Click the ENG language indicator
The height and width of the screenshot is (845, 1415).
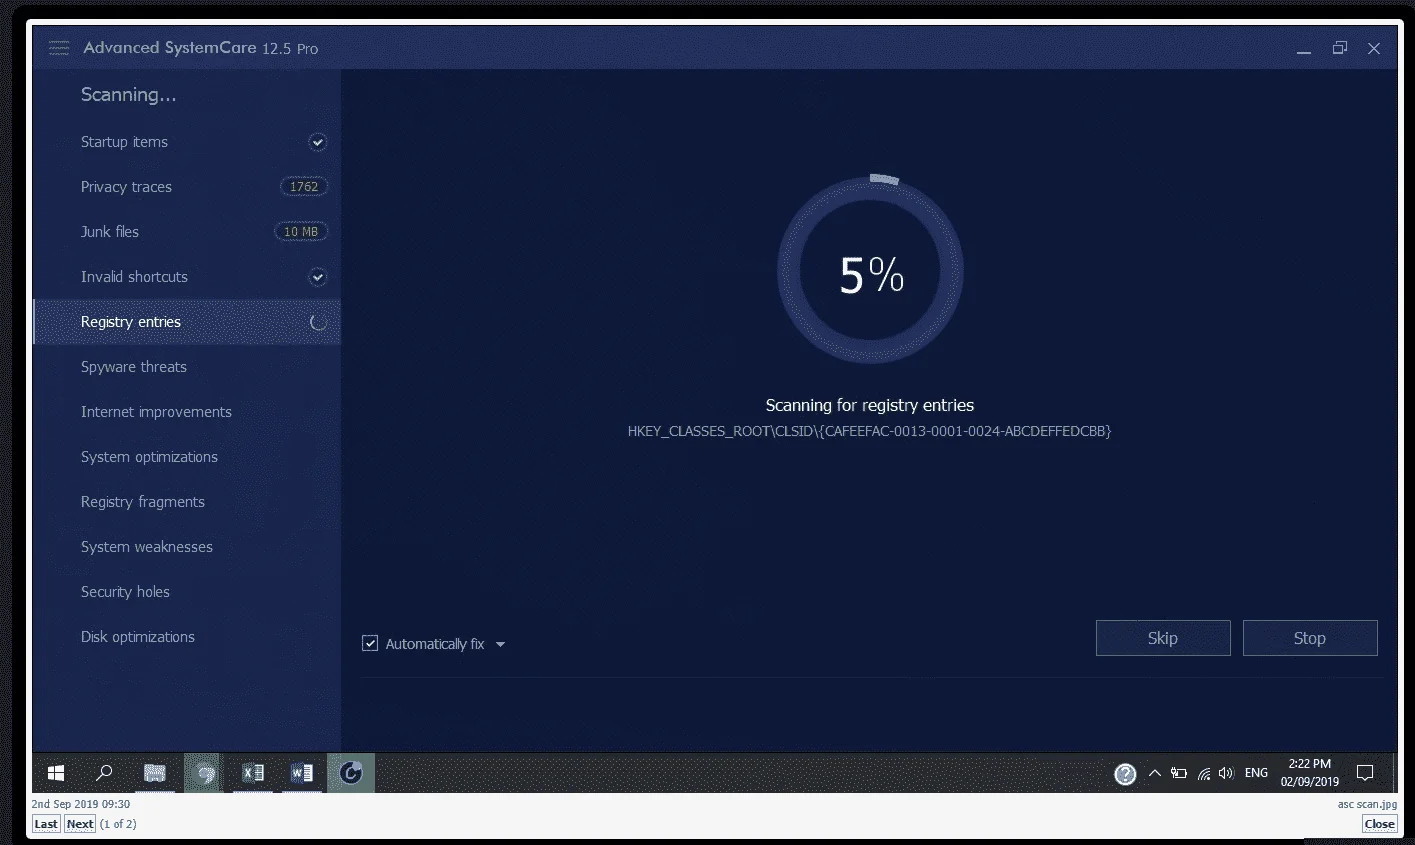click(1256, 773)
